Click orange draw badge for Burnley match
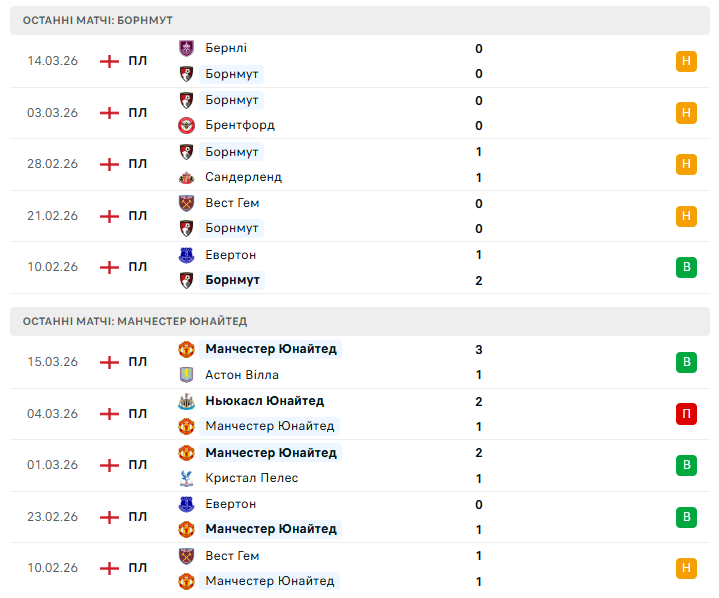The image size is (719, 598). [686, 61]
